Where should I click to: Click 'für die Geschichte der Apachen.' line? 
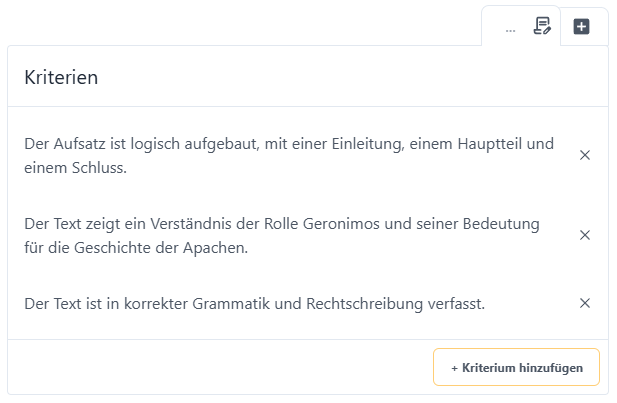point(136,247)
